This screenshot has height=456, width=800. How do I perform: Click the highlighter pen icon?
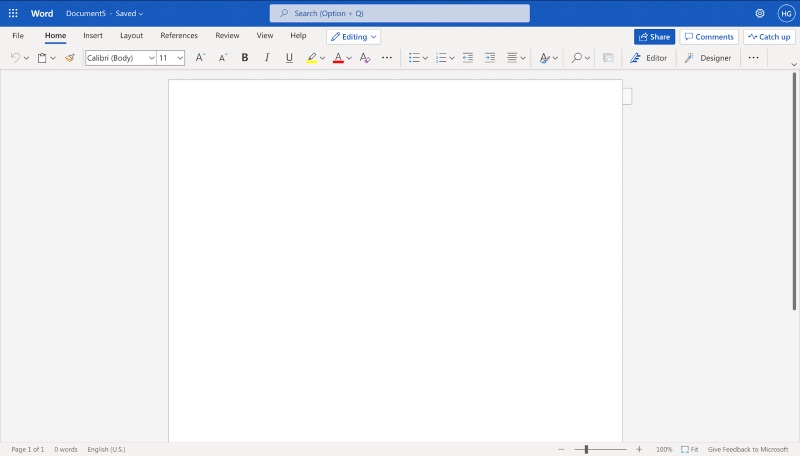coord(311,58)
